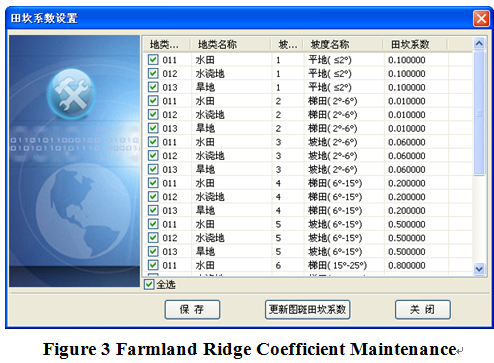Viewport: 494px width, 363px height.
Task: Sort by 田坎系数 column header
Action: [x=415, y=44]
